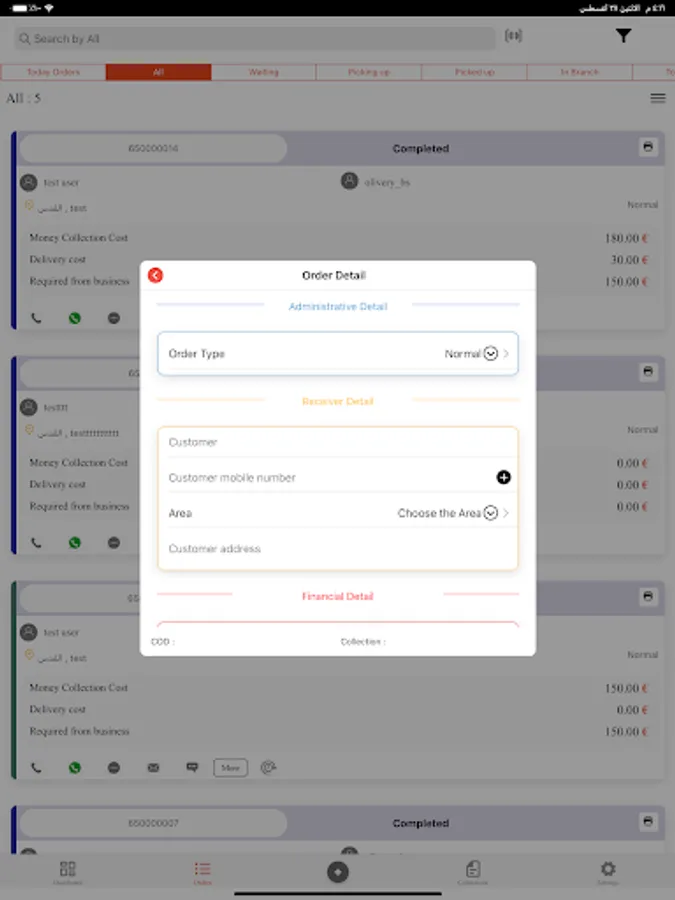Open the Dashboard bottom tab
Screen dimensions: 675x900
pyautogui.click(x=68, y=873)
